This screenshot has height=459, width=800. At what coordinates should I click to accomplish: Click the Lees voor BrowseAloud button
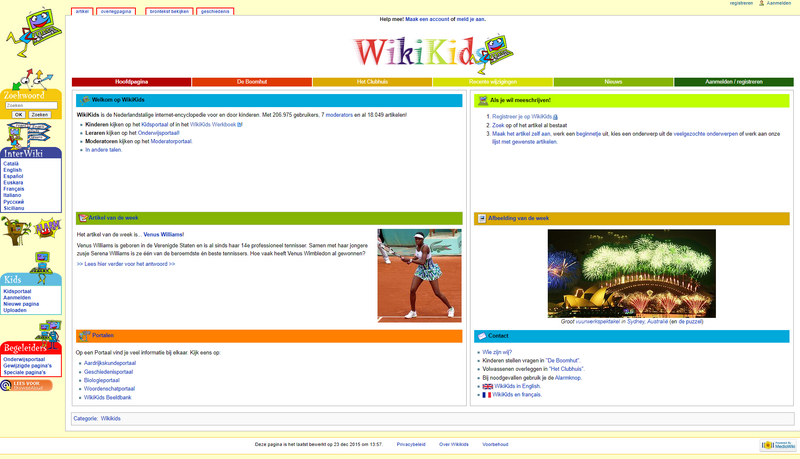click(x=27, y=386)
